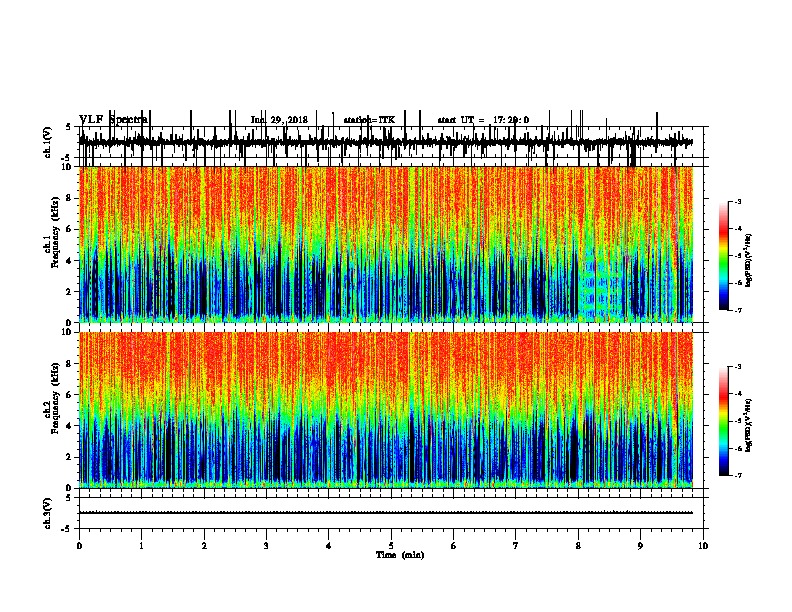Click the ch.2 colorbar 'log(PSD)' label
The image size is (792, 612).
[748, 425]
